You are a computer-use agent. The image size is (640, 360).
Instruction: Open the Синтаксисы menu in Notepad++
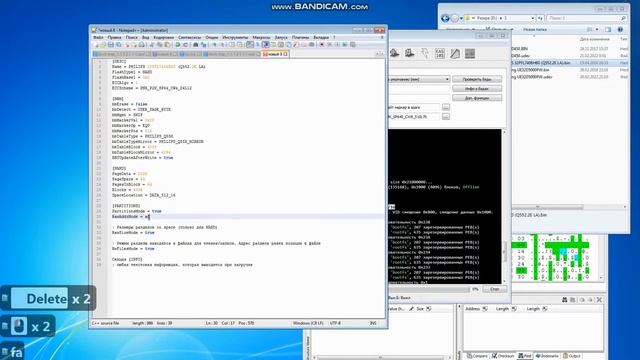(x=189, y=37)
